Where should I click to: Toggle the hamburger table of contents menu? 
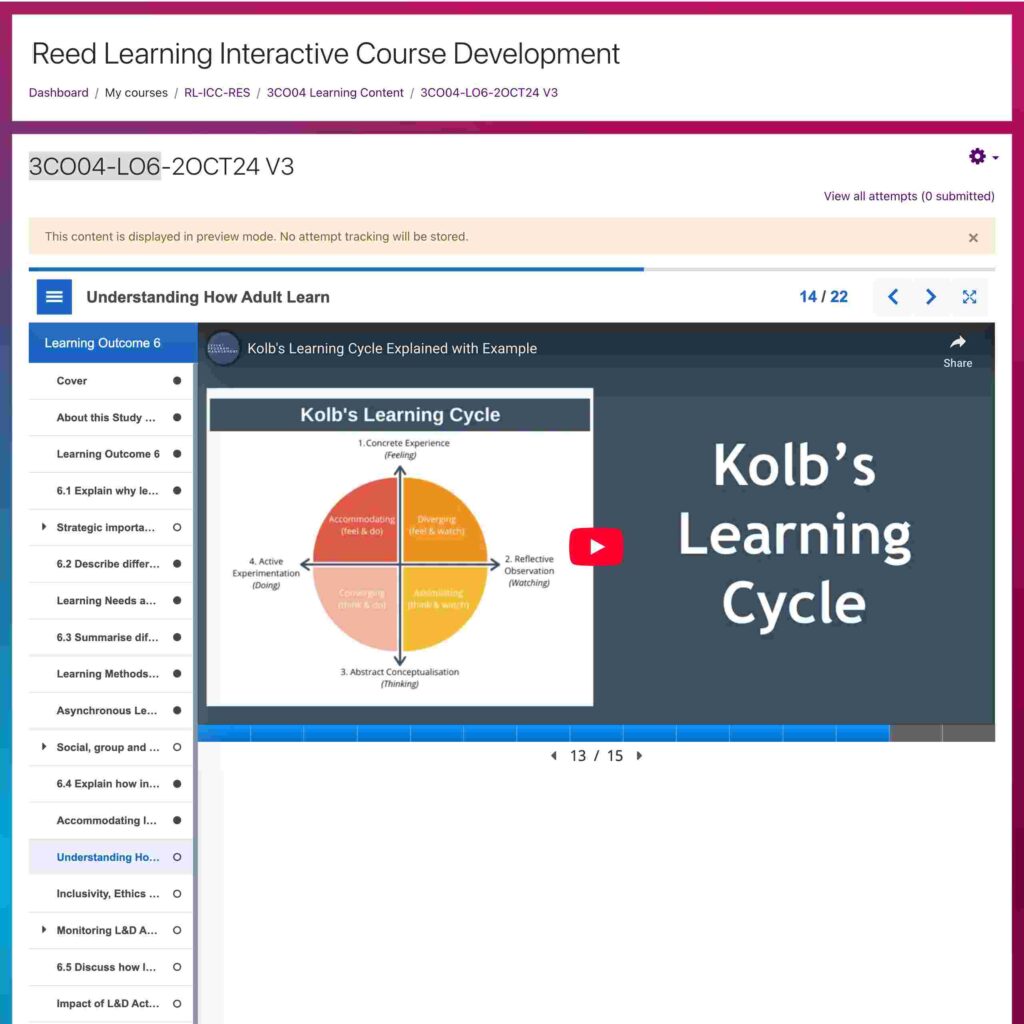click(54, 297)
